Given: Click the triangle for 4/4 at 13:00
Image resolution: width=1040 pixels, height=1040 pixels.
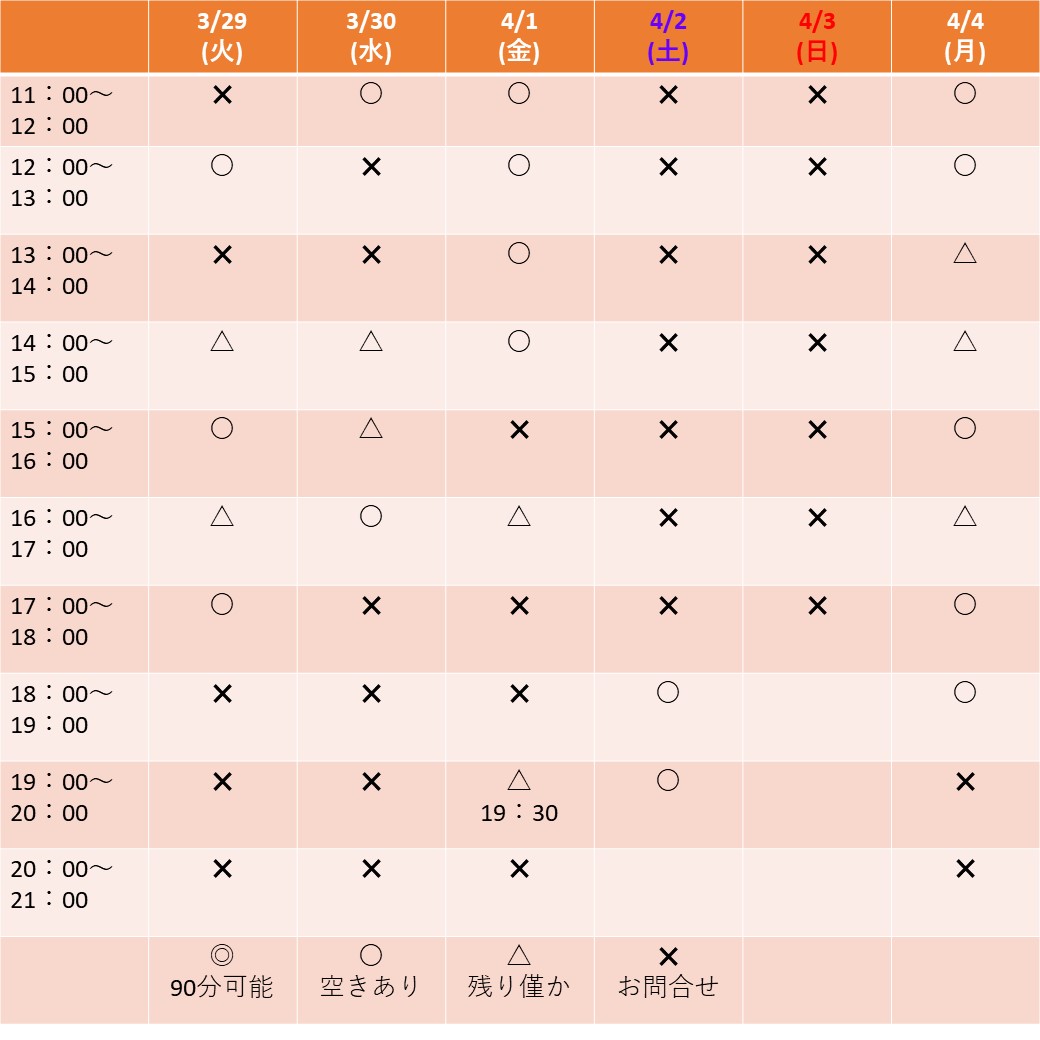Looking at the screenshot, I should click(x=964, y=253).
